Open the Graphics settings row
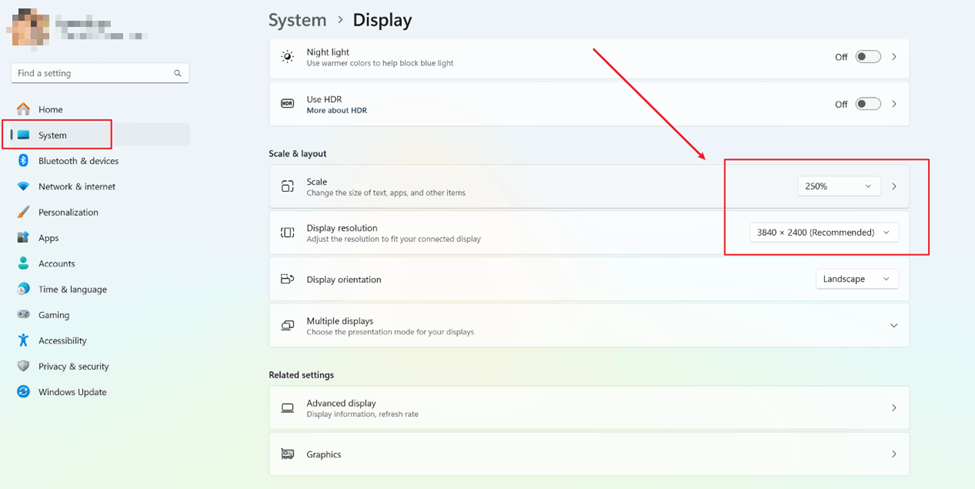Image resolution: width=975 pixels, height=489 pixels. 589,454
